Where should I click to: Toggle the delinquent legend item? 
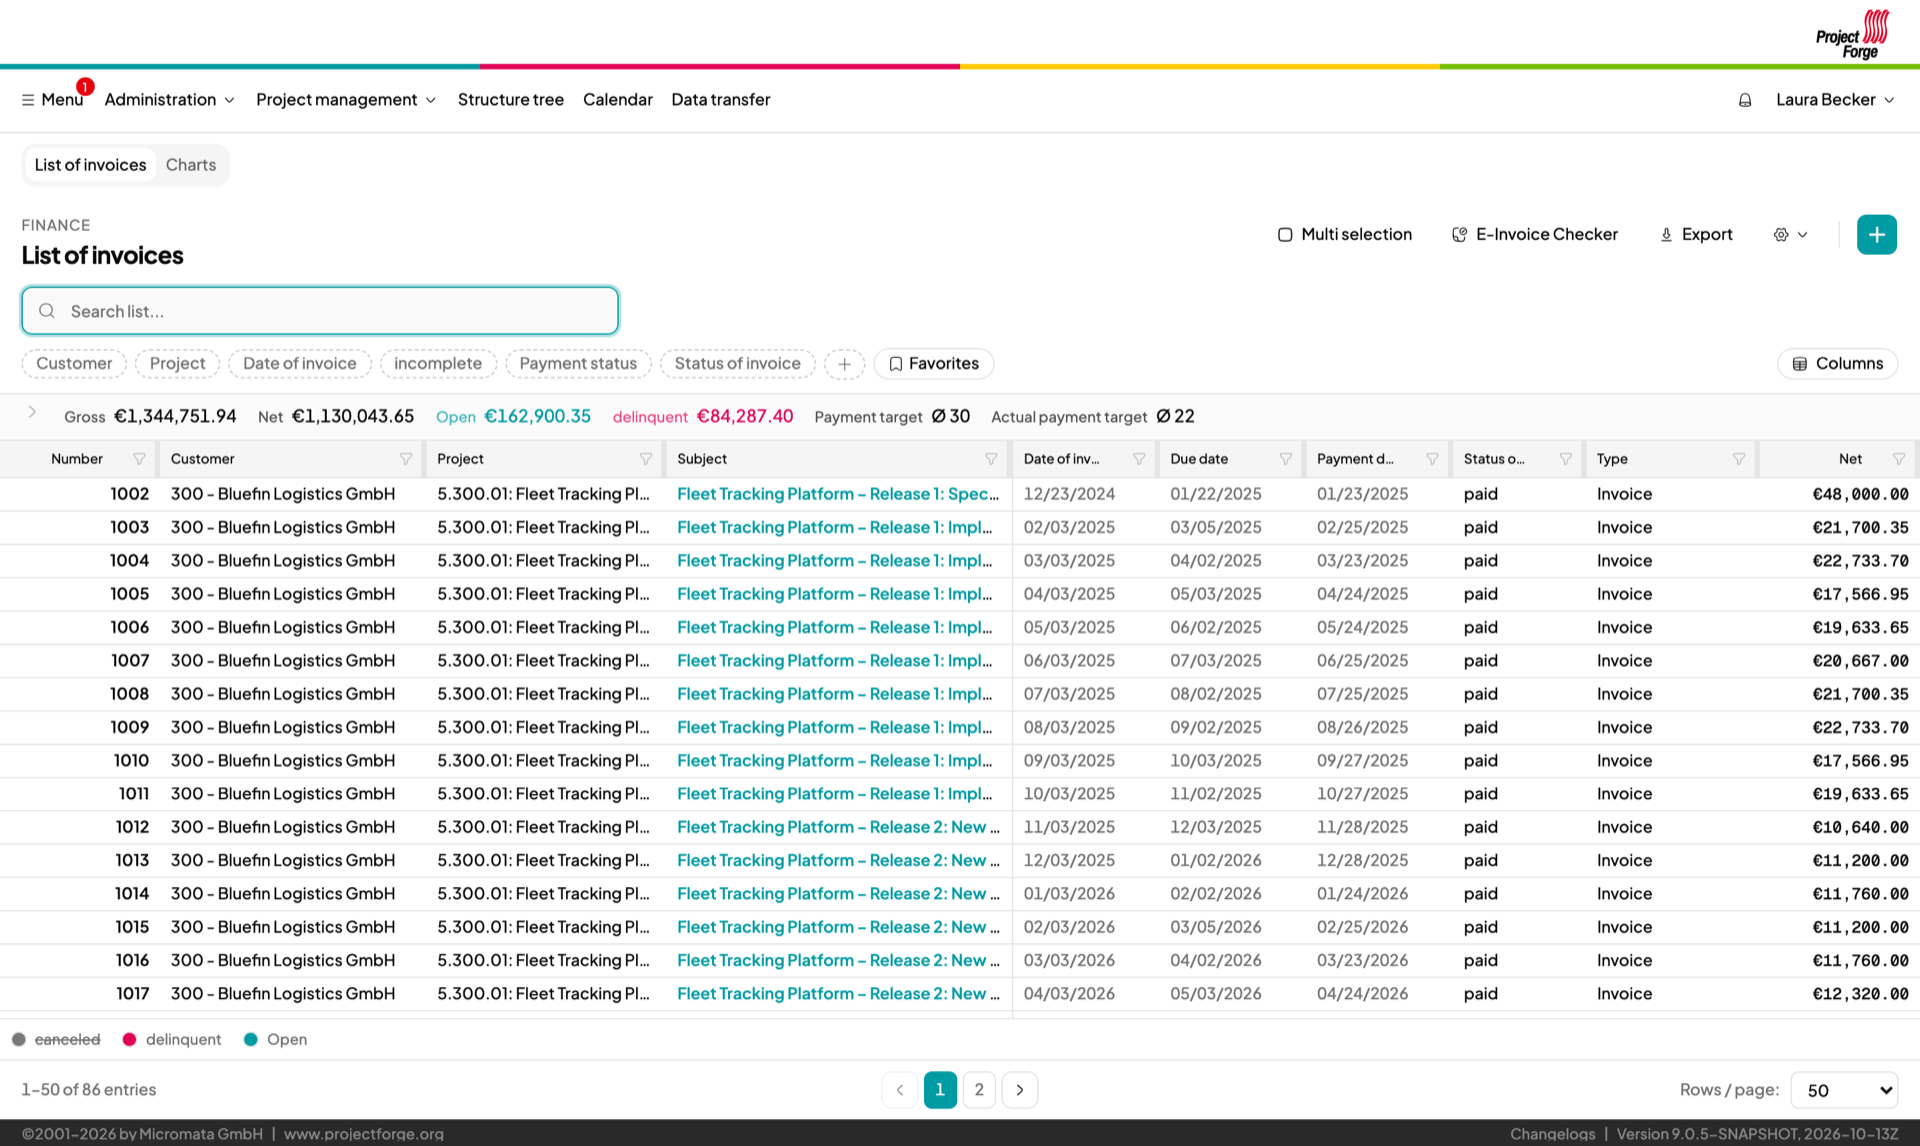[x=171, y=1040]
